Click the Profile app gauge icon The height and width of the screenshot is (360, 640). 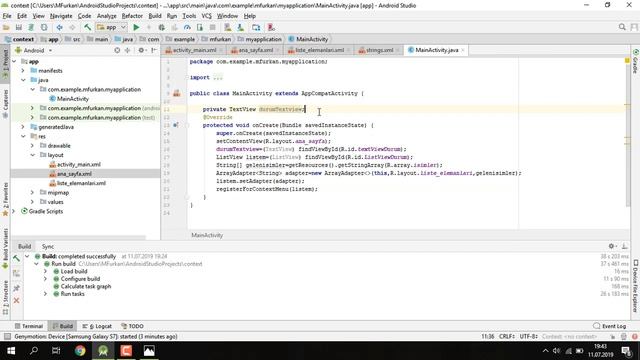point(187,27)
